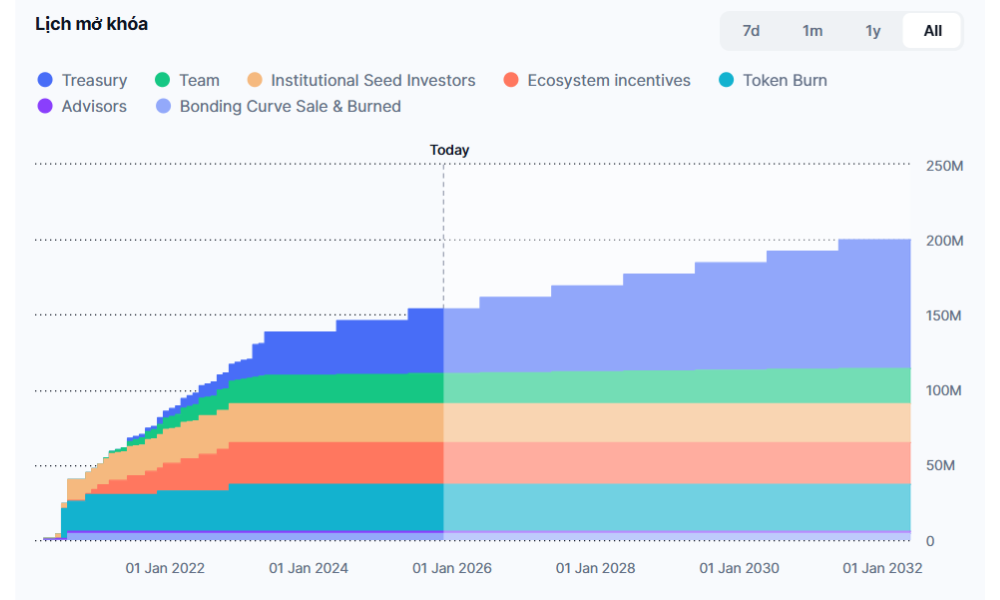Toggle the Treasury series label
The width and height of the screenshot is (1000, 600).
point(94,80)
